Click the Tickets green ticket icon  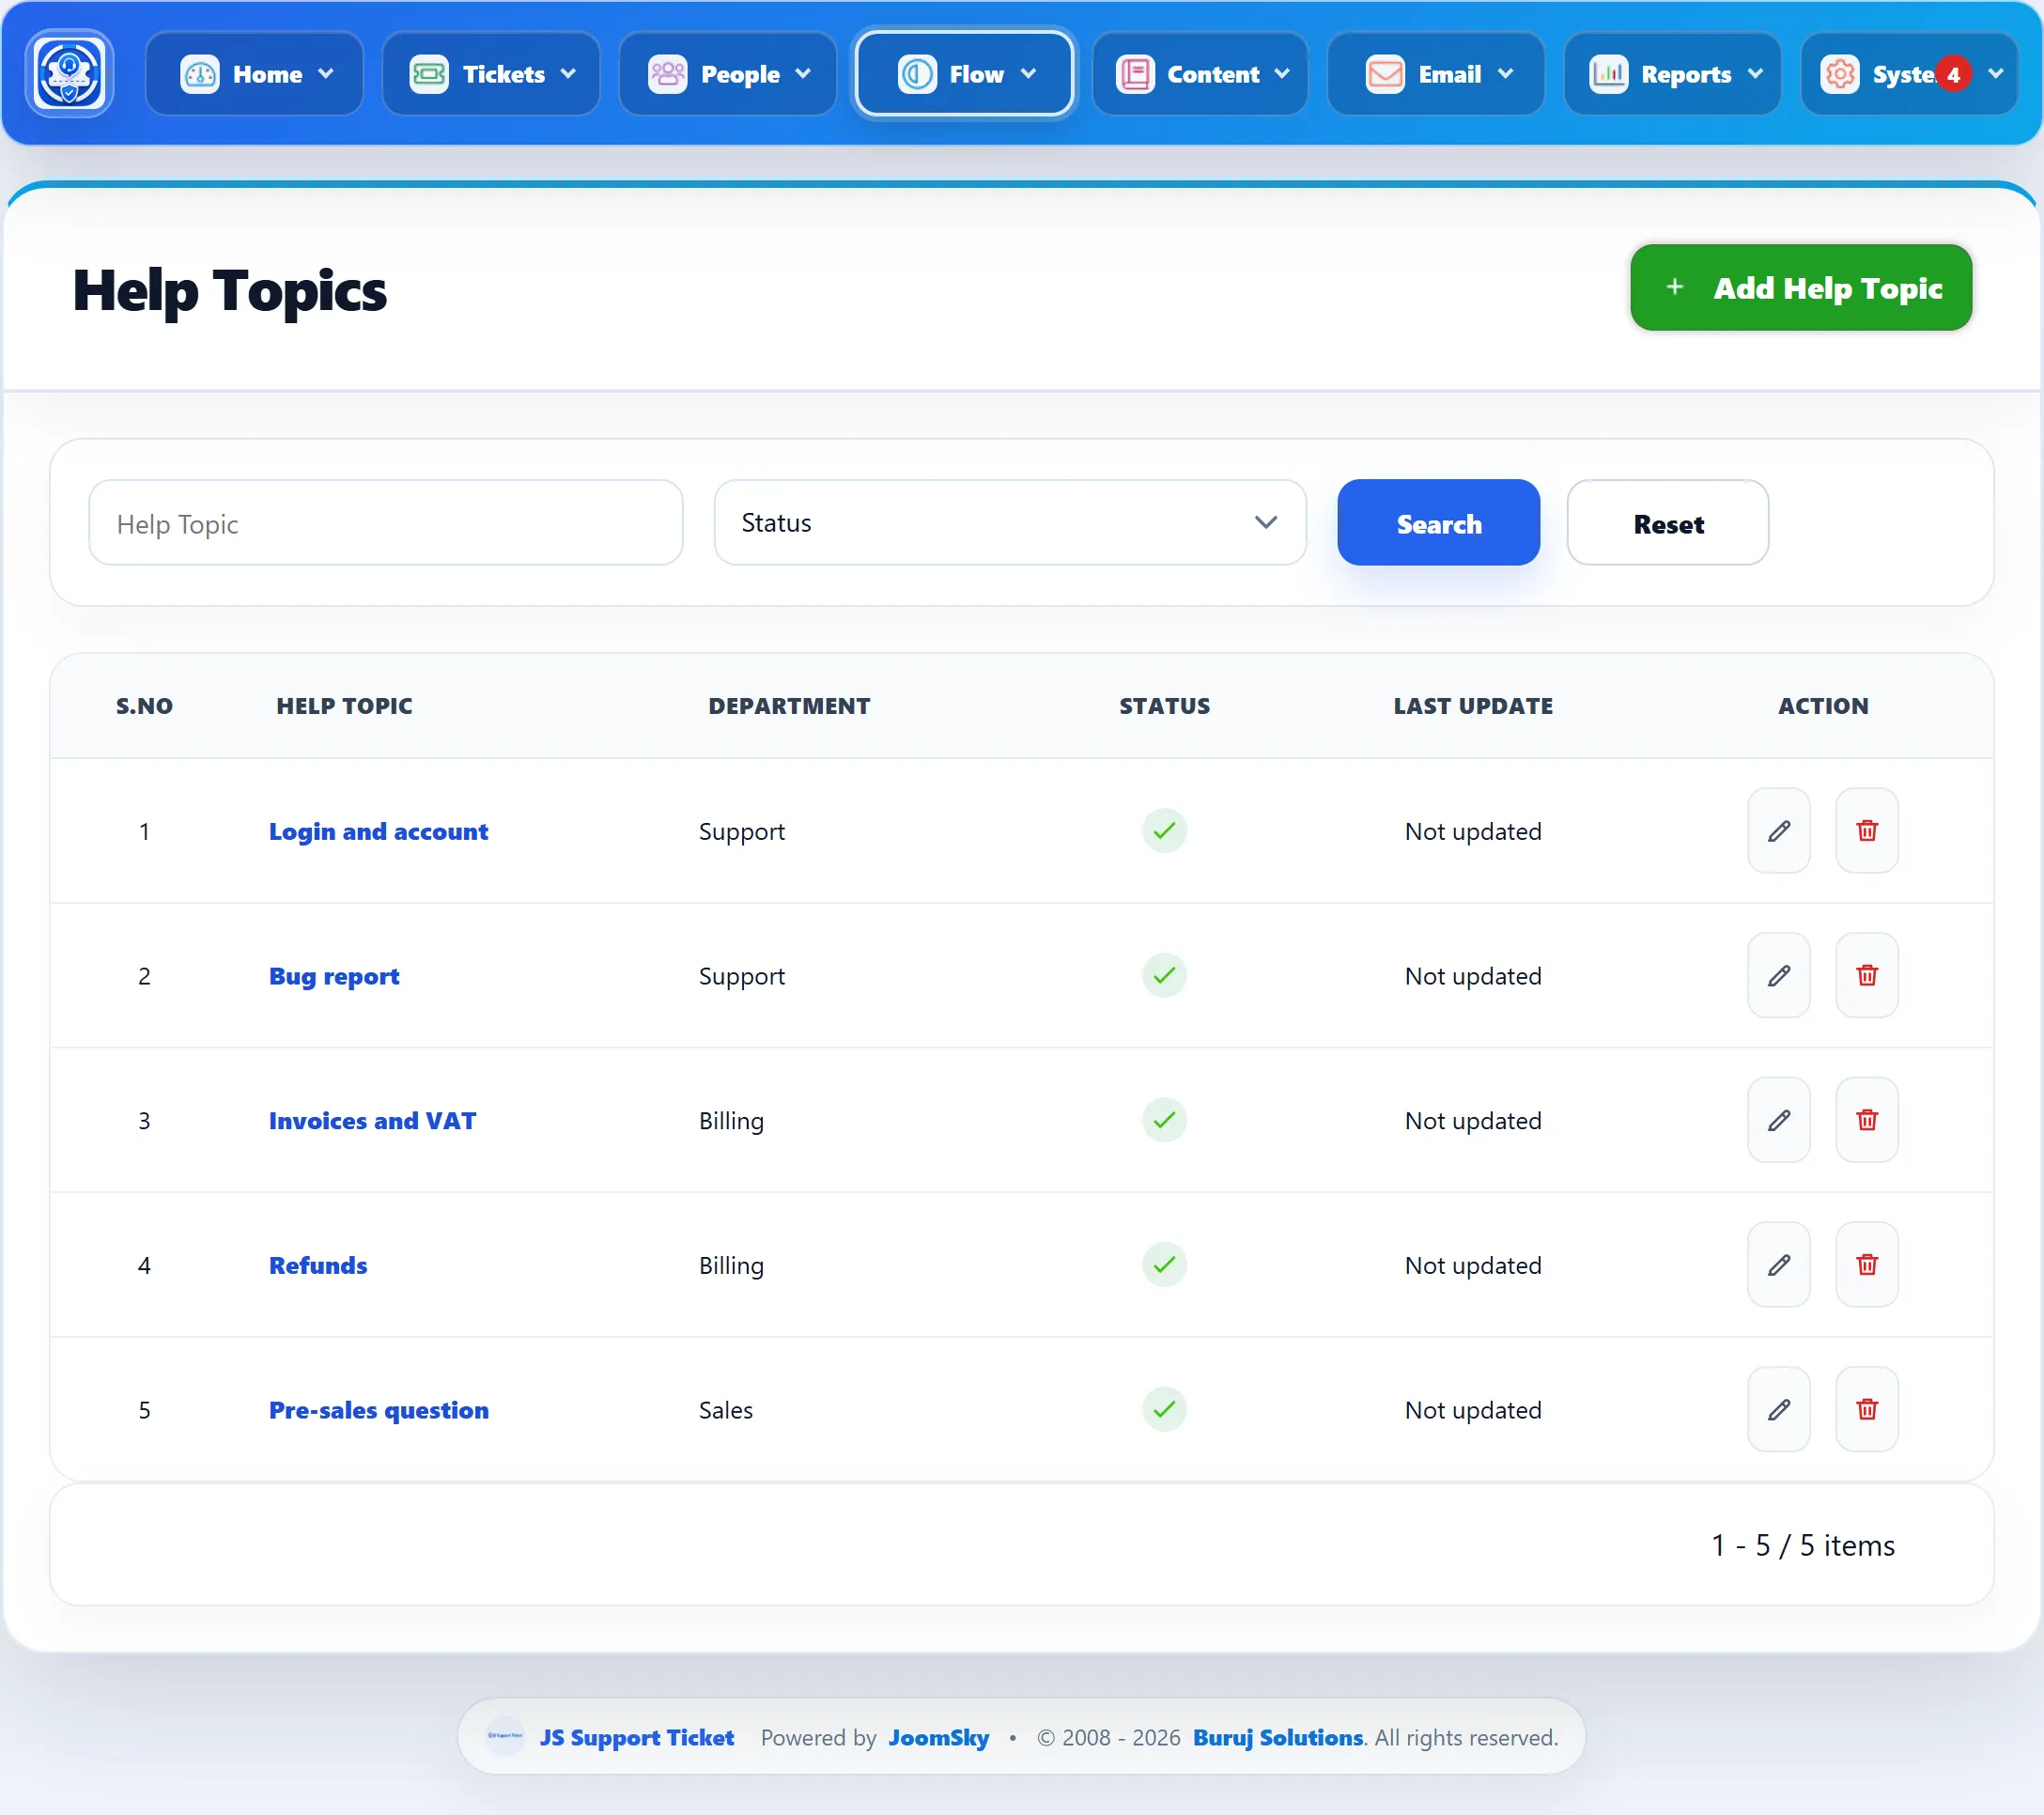click(429, 74)
